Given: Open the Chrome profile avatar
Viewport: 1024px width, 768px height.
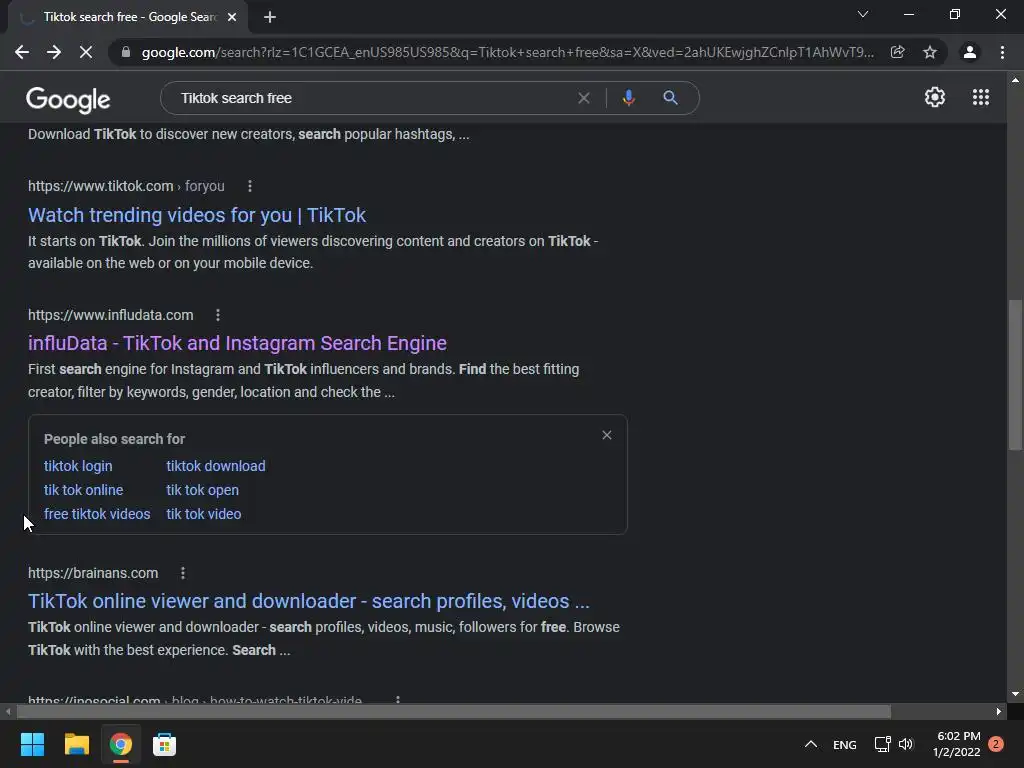Looking at the screenshot, I should (x=970, y=52).
